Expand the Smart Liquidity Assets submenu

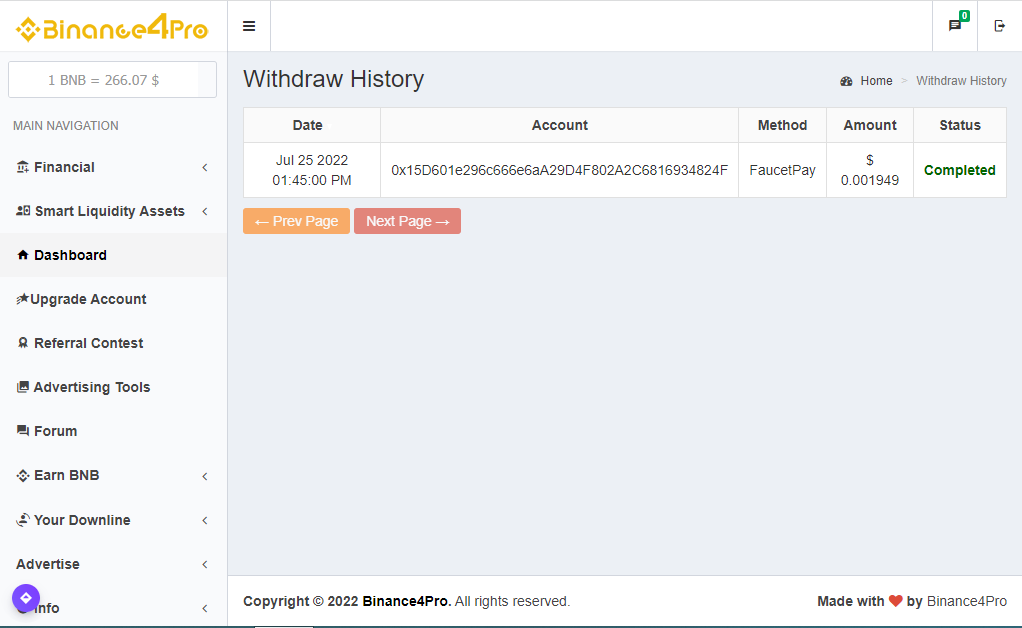pos(205,211)
